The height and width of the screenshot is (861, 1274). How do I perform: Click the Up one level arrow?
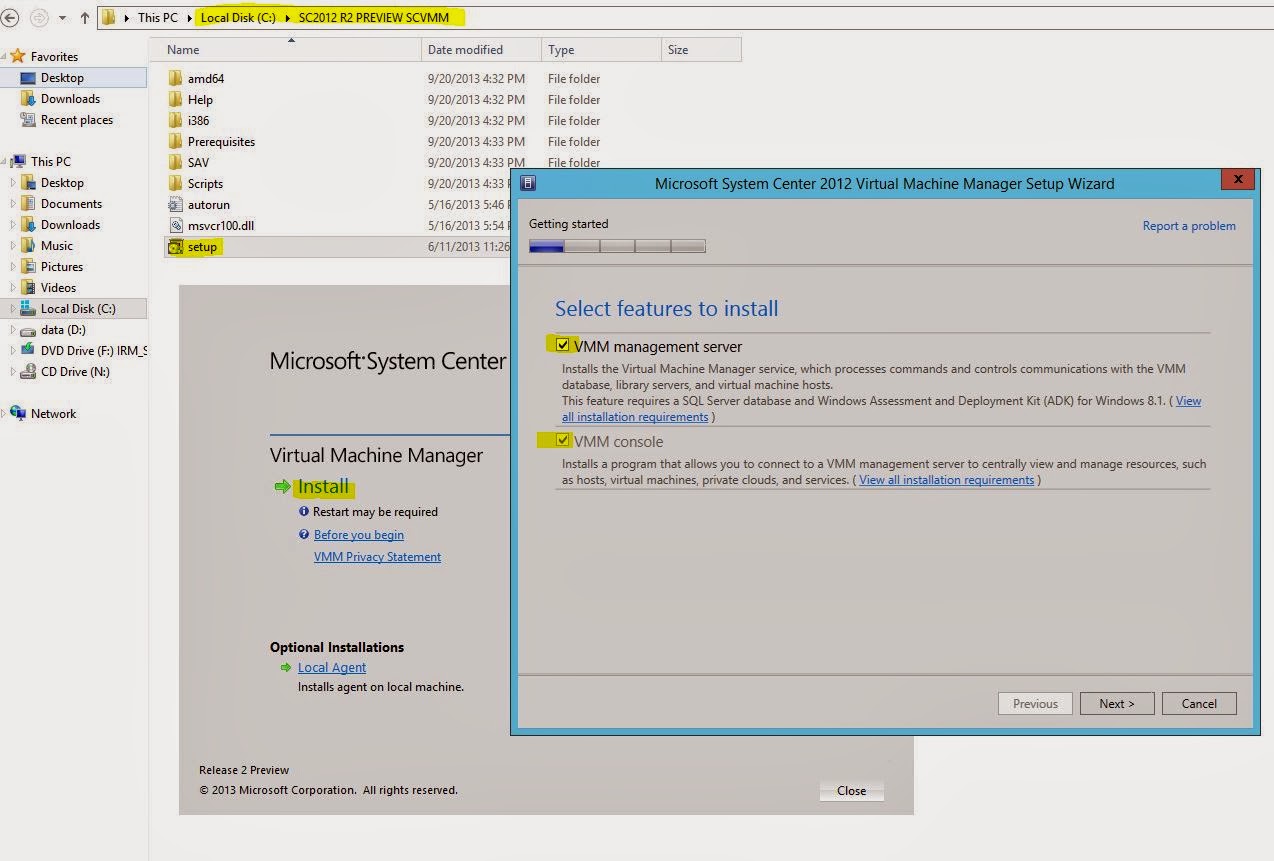click(x=84, y=17)
